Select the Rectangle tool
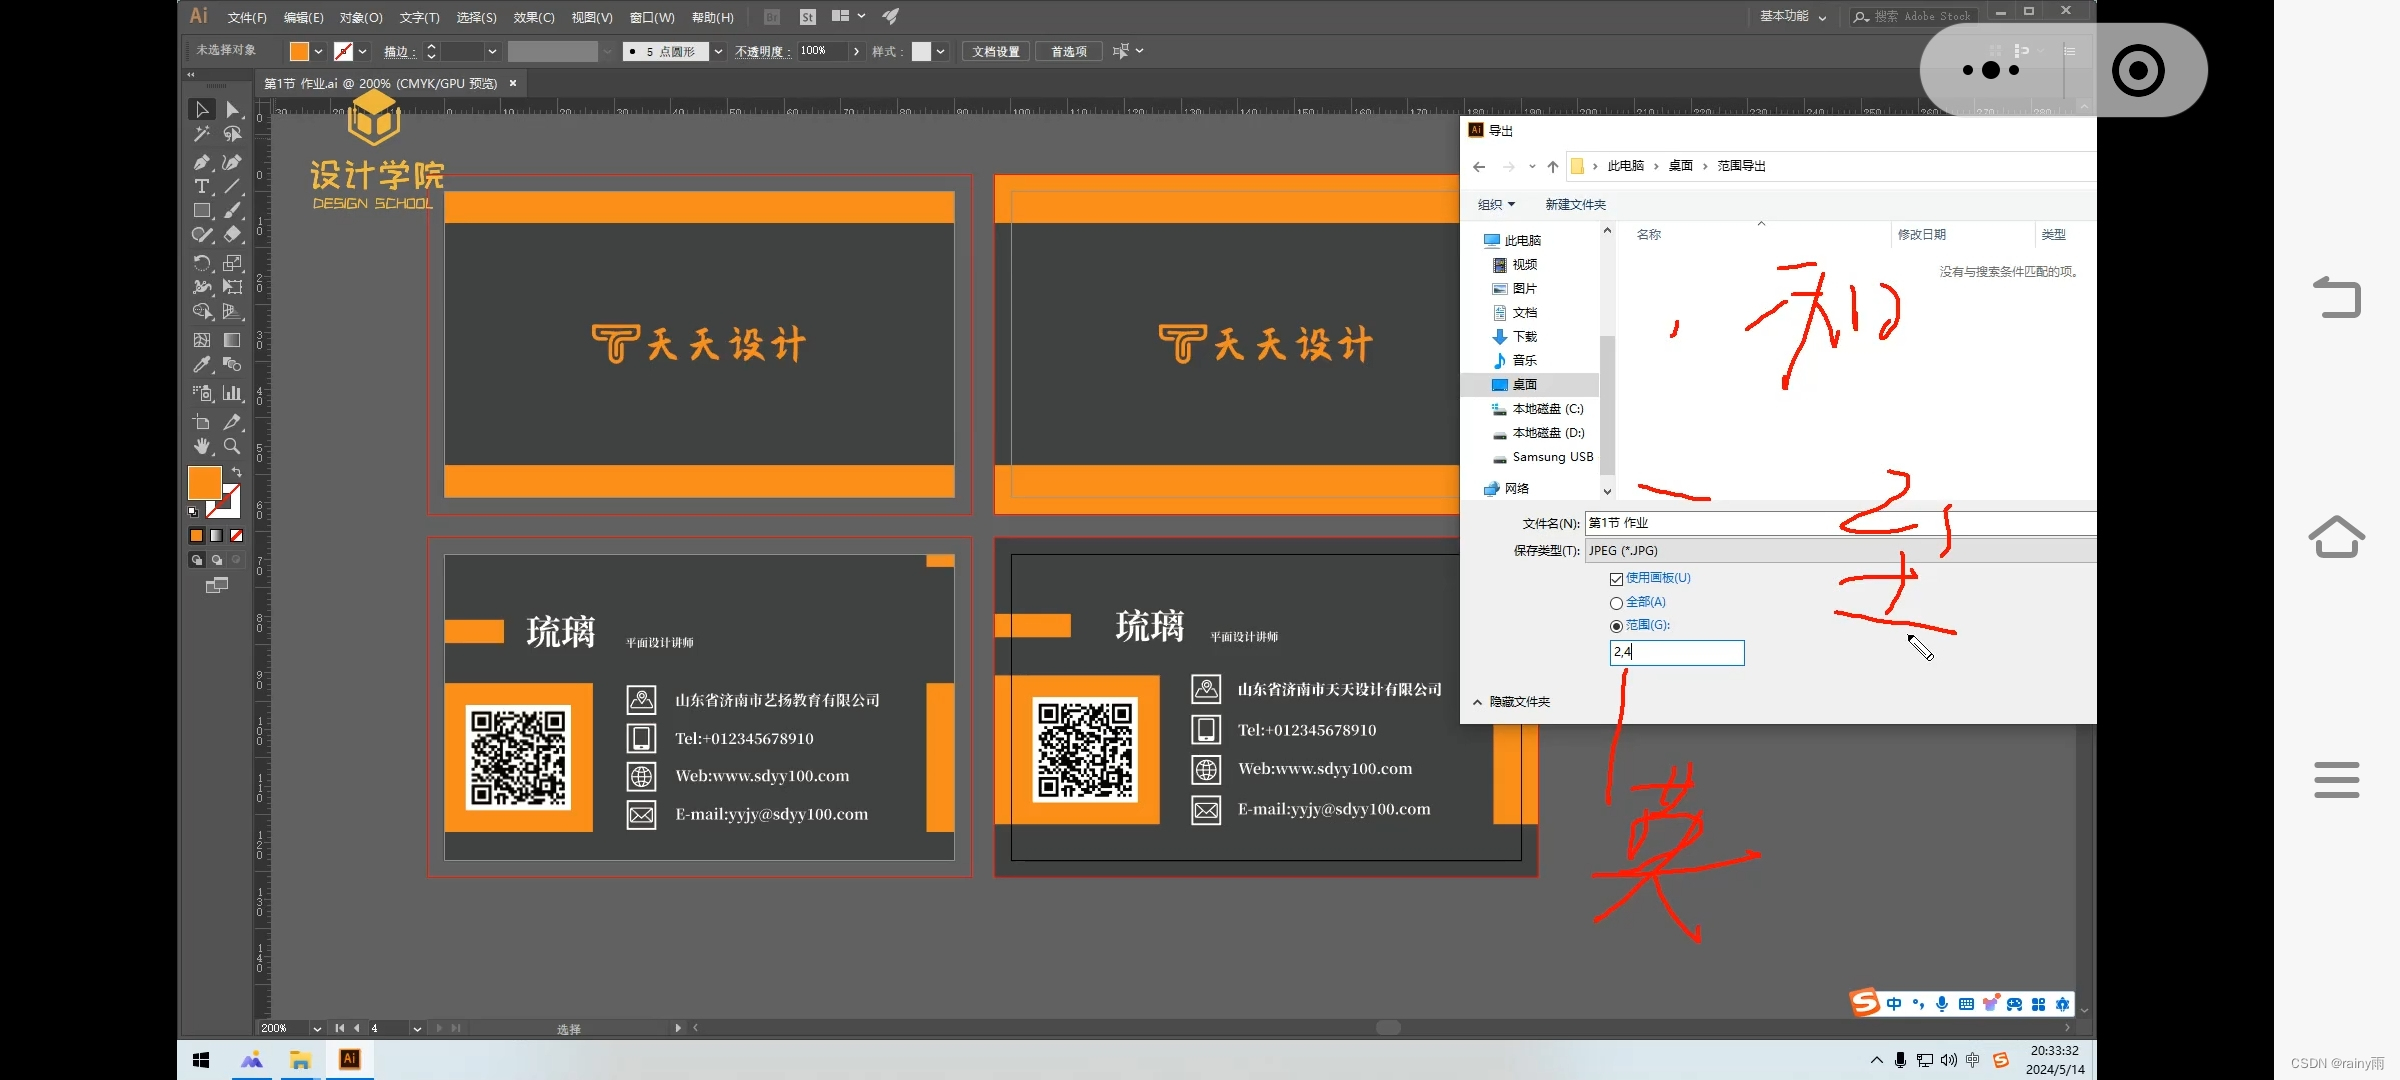This screenshot has width=2400, height=1080. 202,211
